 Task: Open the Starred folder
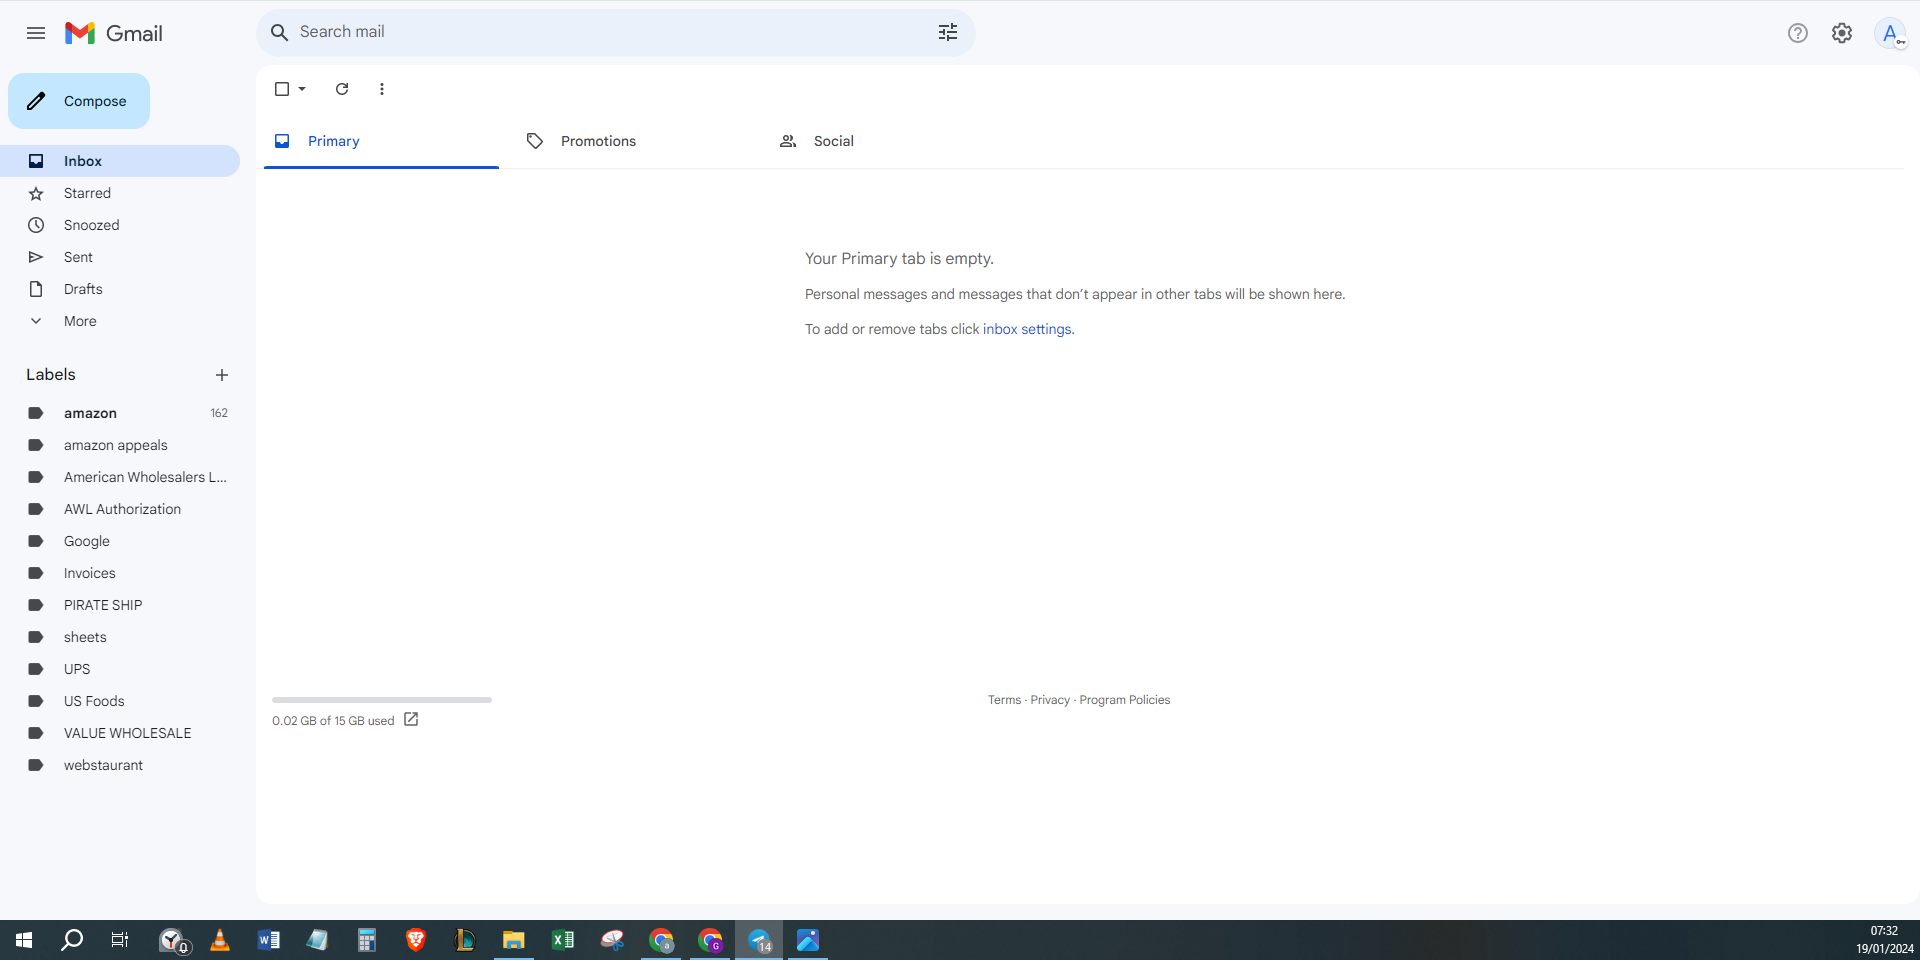120,193
